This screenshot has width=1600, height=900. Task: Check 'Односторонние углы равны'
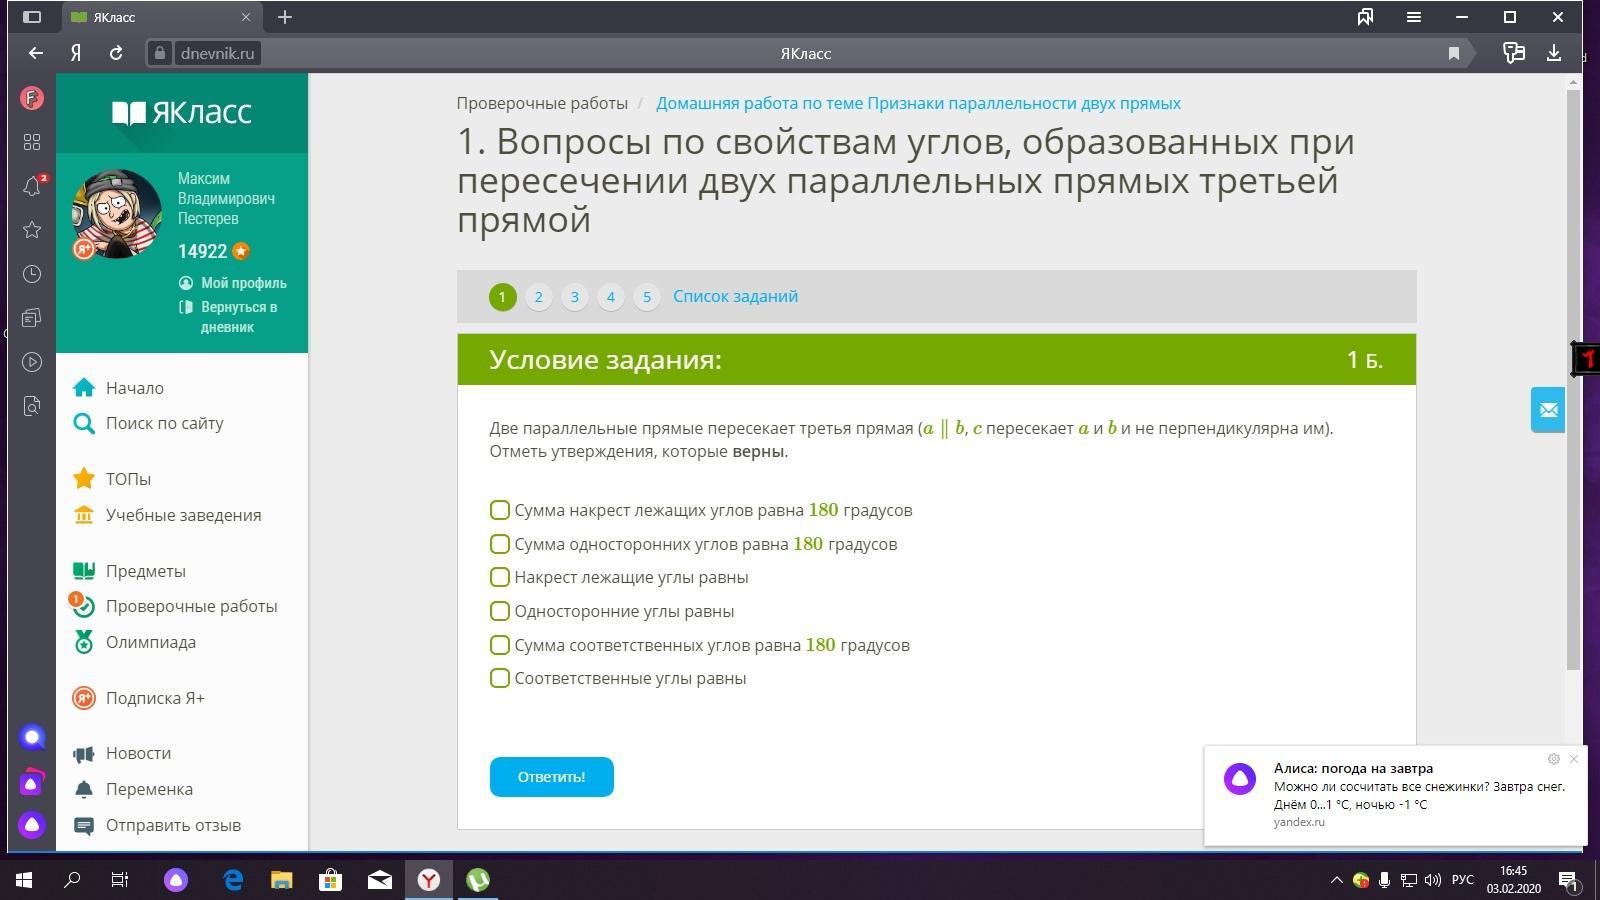point(500,611)
